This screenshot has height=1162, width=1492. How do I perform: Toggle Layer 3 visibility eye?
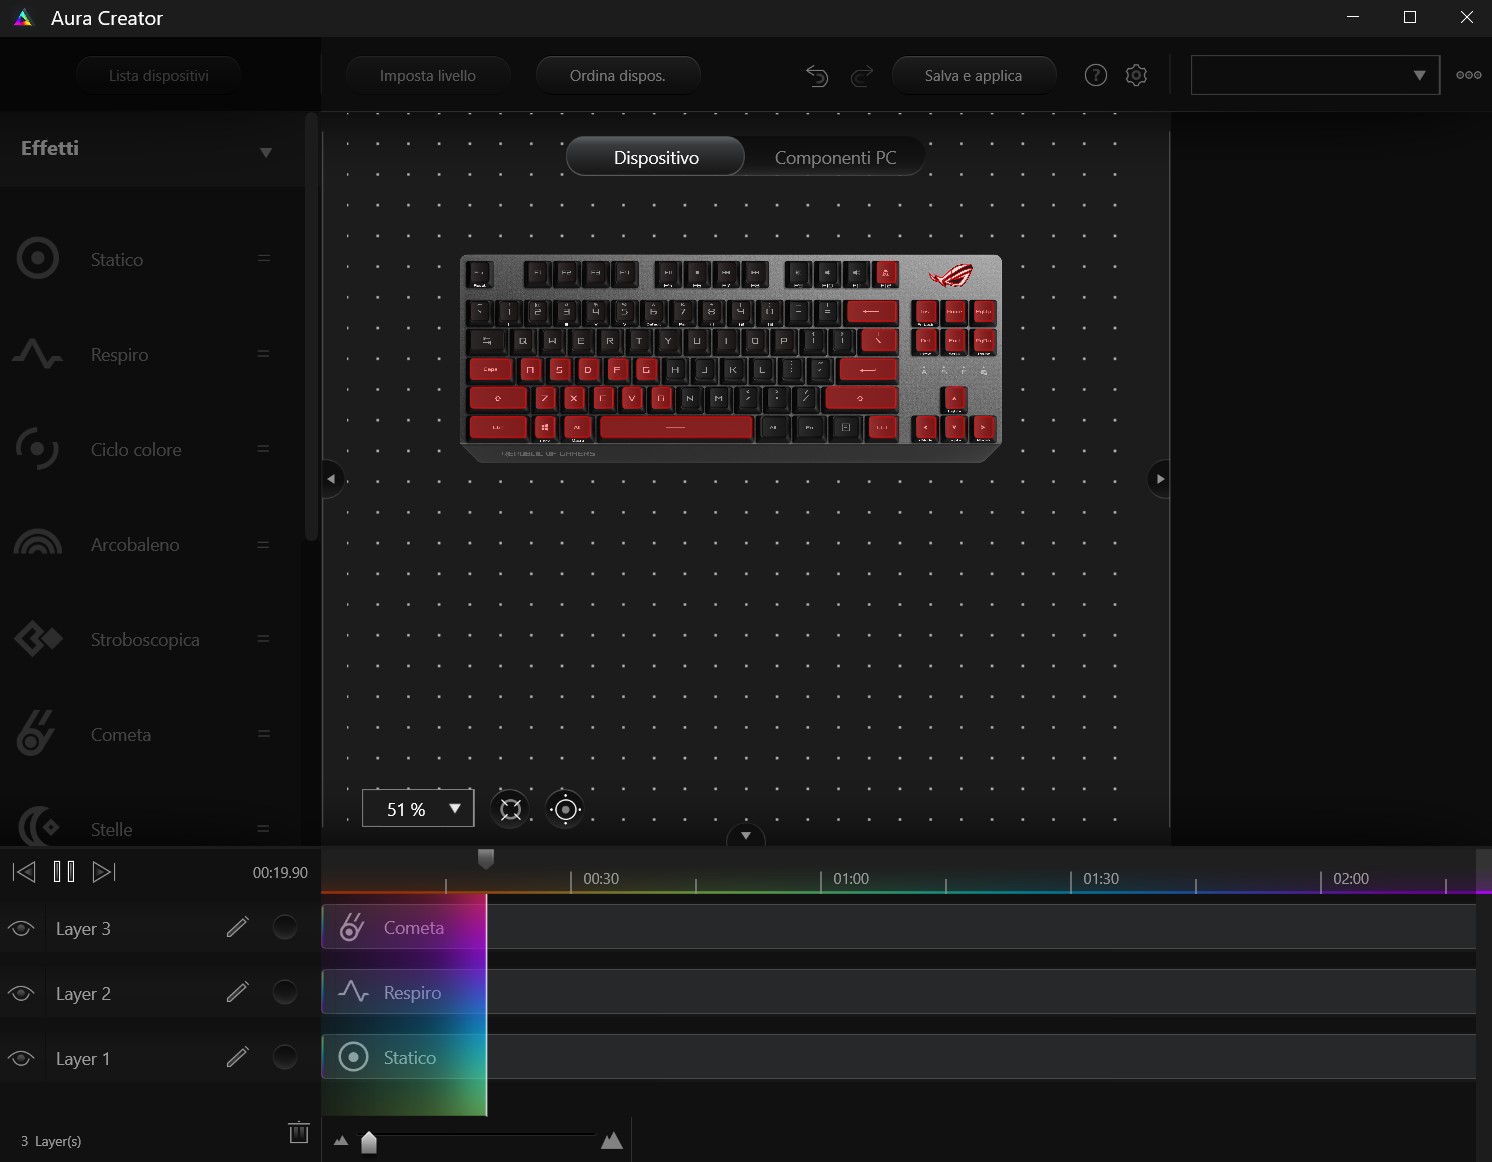click(x=21, y=928)
